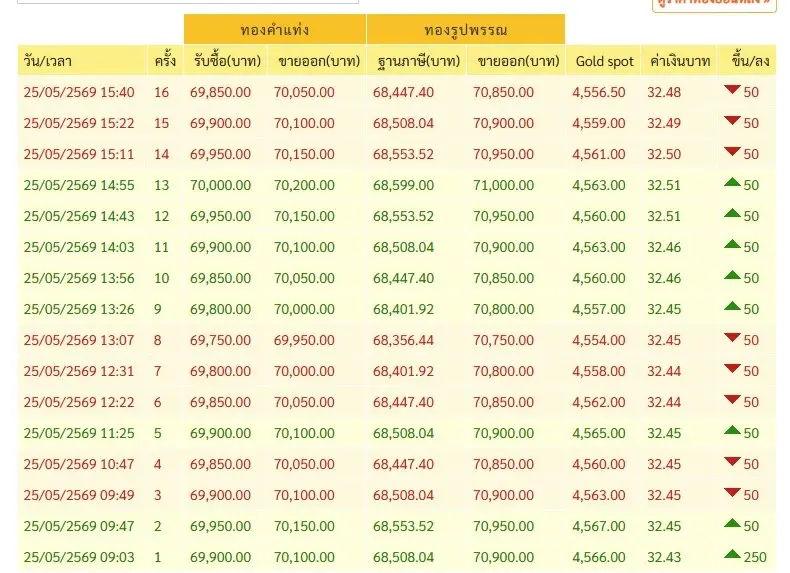Screen dimensions: 790x573
Task: Select date cell 25/05/2569 15:40
Action: coord(79,92)
